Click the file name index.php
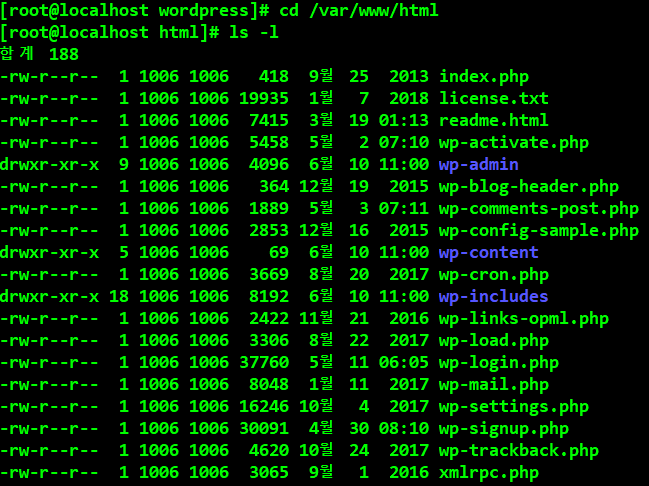649x486 pixels. tap(484, 77)
